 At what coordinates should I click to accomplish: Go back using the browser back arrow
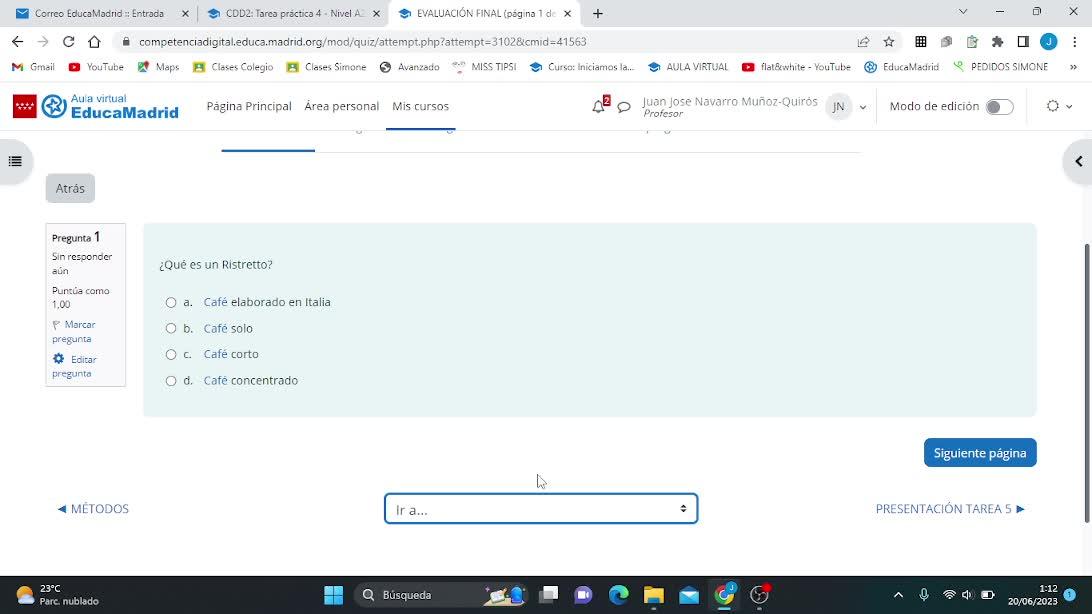17,42
